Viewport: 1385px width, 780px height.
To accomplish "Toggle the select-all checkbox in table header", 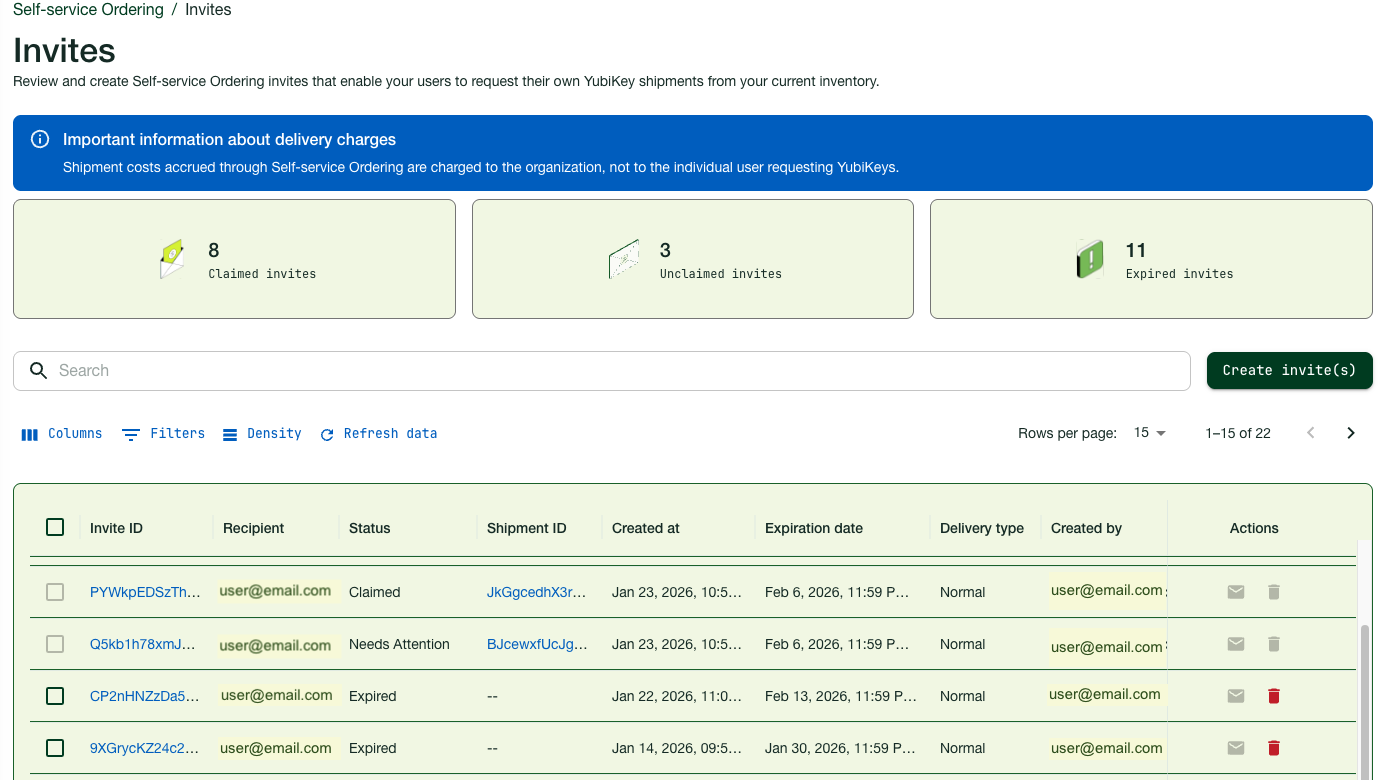I will (55, 527).
